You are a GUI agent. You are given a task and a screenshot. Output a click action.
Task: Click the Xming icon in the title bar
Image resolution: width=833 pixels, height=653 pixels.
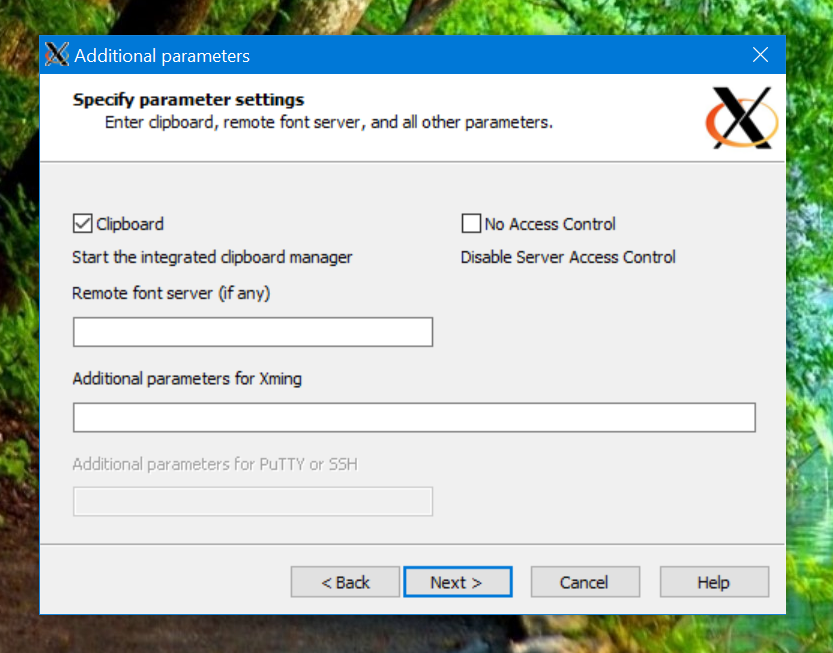(57, 55)
